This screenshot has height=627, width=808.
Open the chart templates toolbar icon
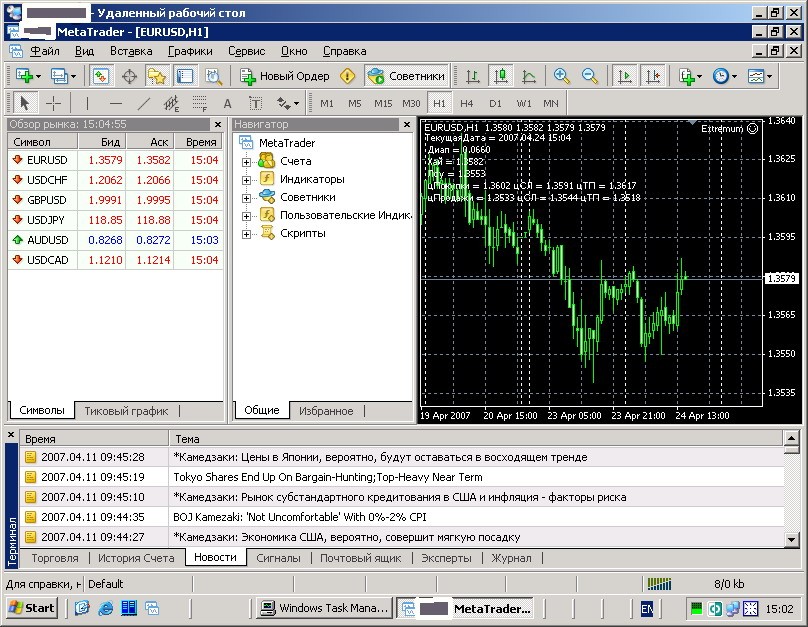tap(756, 76)
